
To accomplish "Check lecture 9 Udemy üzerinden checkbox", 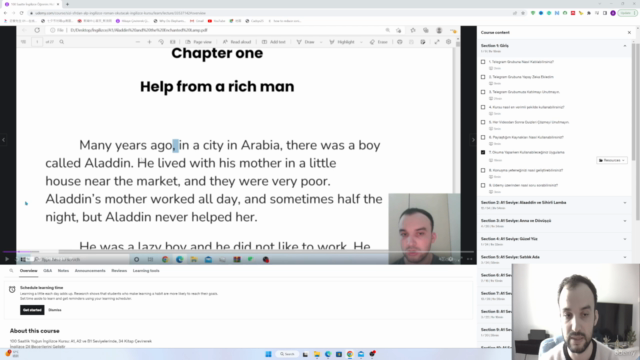I will [483, 185].
